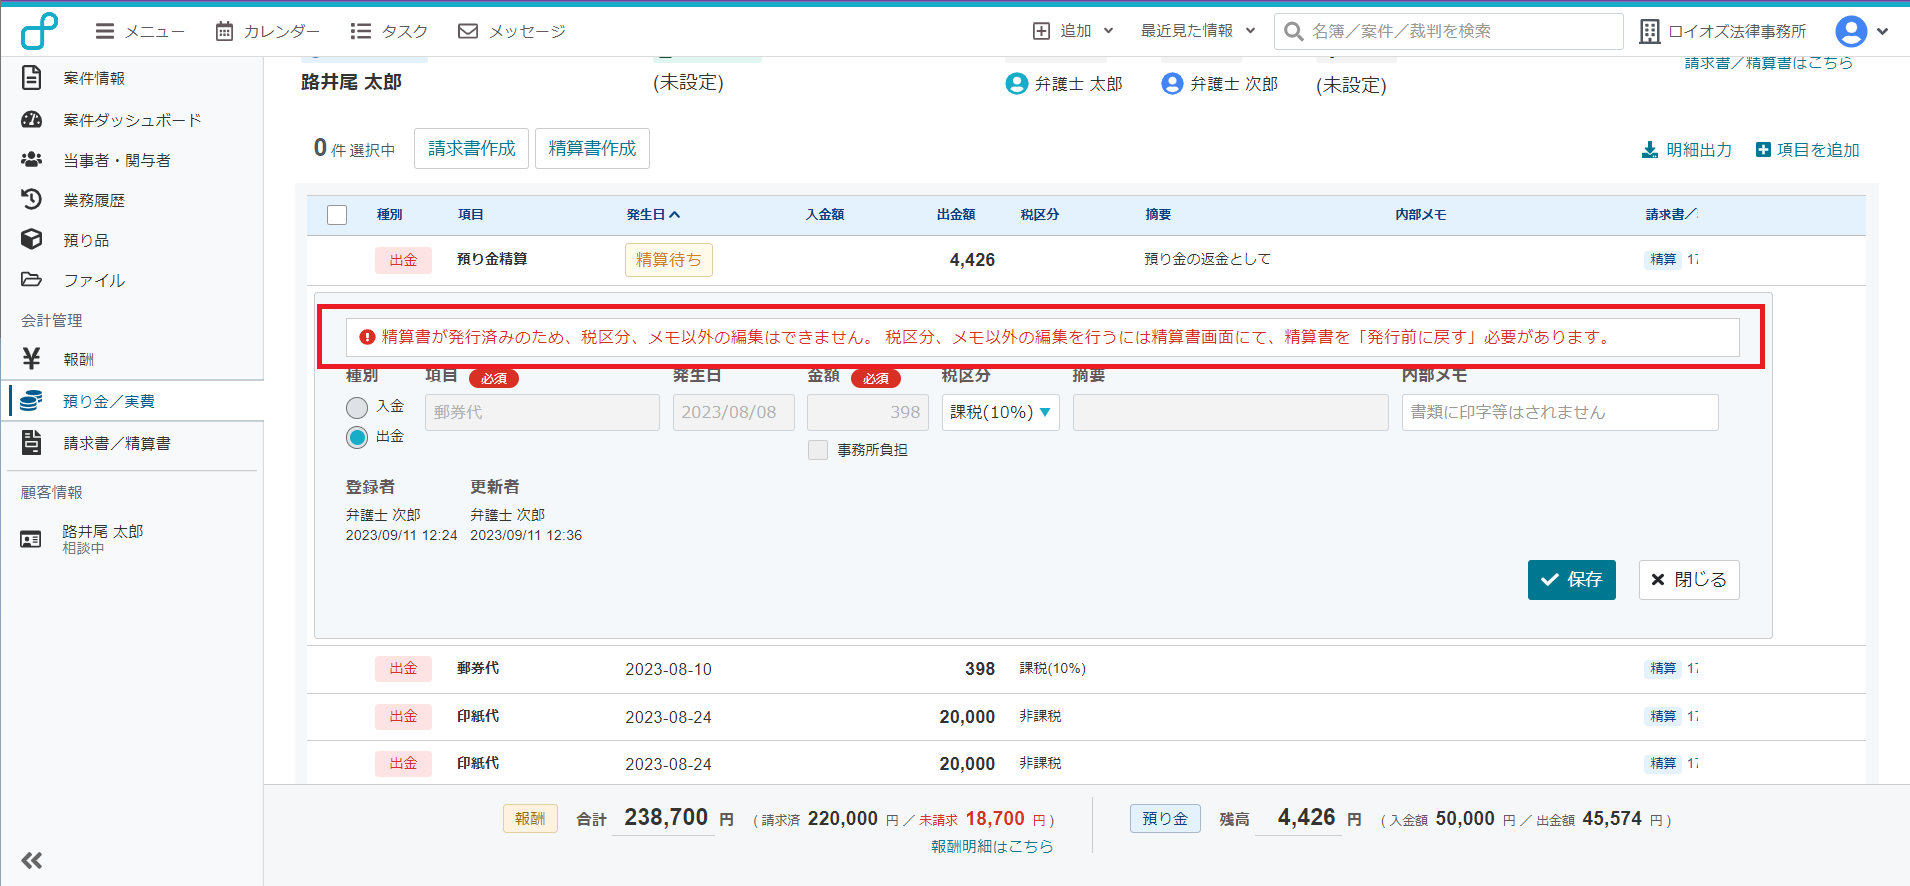Check the select-all checkbox in table header
The width and height of the screenshot is (1910, 886).
[337, 215]
